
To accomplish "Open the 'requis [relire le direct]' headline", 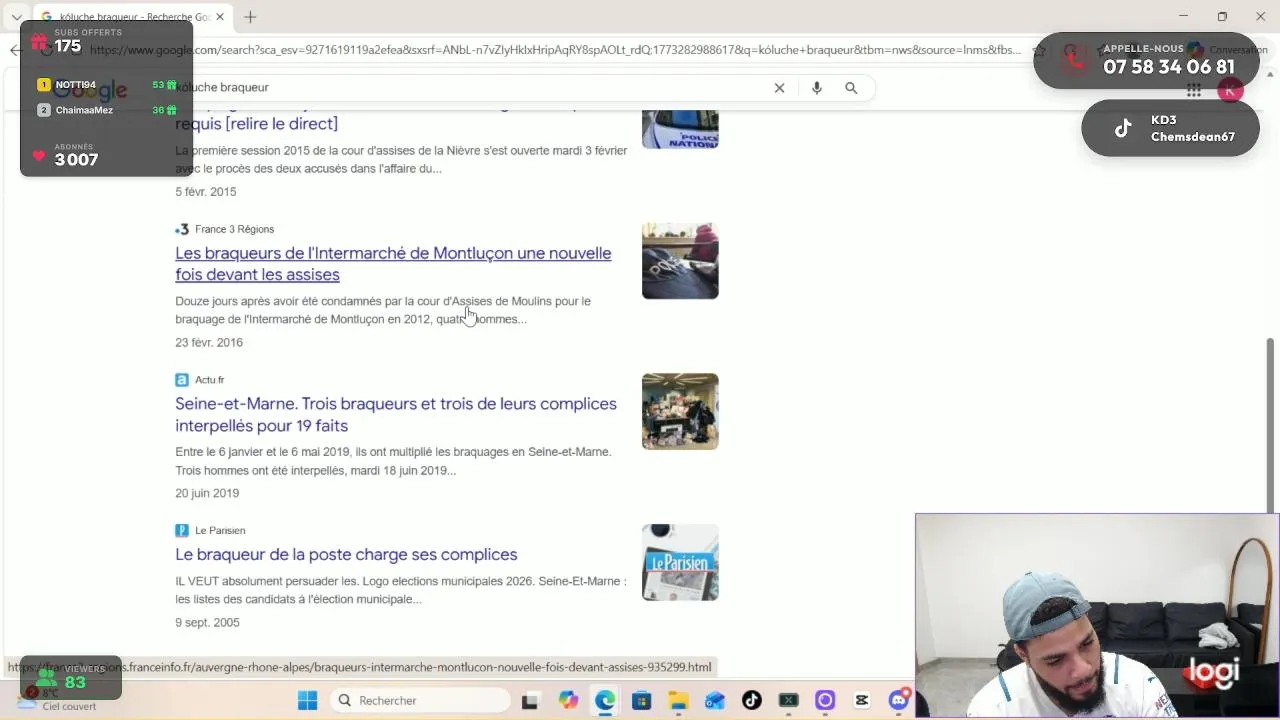I will [x=256, y=123].
